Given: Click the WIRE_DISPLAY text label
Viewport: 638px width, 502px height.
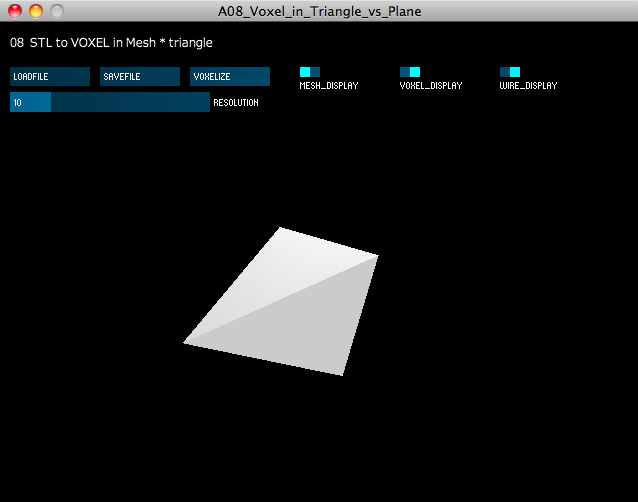Looking at the screenshot, I should 528,86.
